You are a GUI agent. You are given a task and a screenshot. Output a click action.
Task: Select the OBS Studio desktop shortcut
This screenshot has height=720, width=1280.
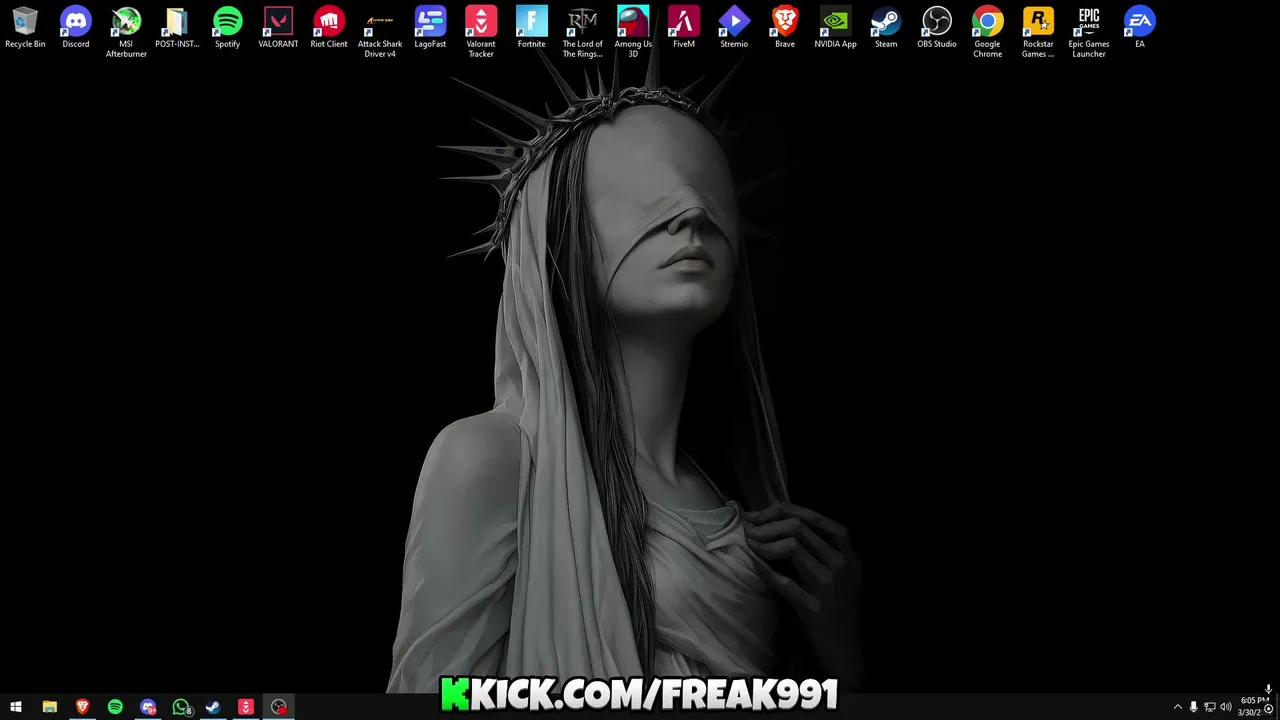coord(937,28)
